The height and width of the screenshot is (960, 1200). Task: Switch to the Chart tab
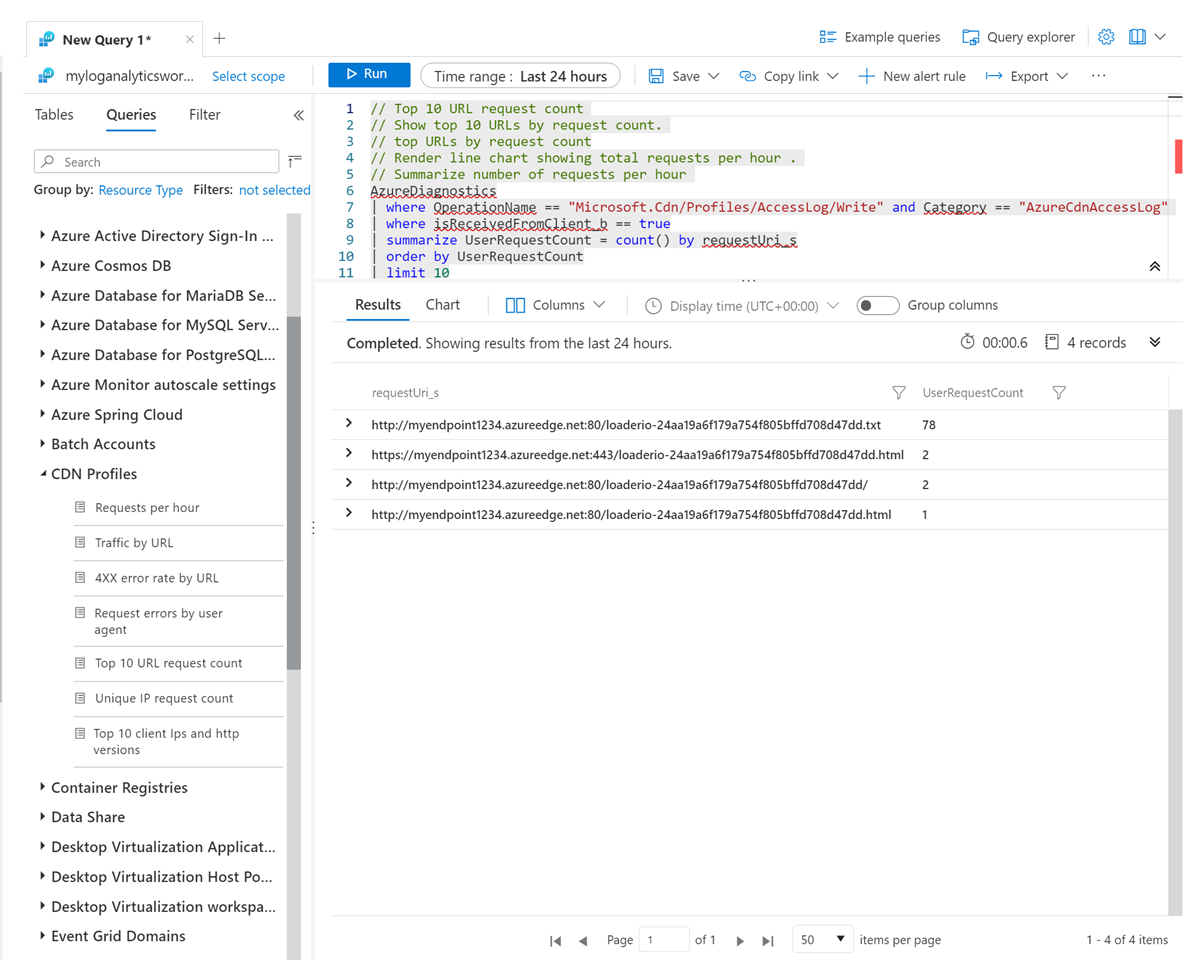point(443,305)
